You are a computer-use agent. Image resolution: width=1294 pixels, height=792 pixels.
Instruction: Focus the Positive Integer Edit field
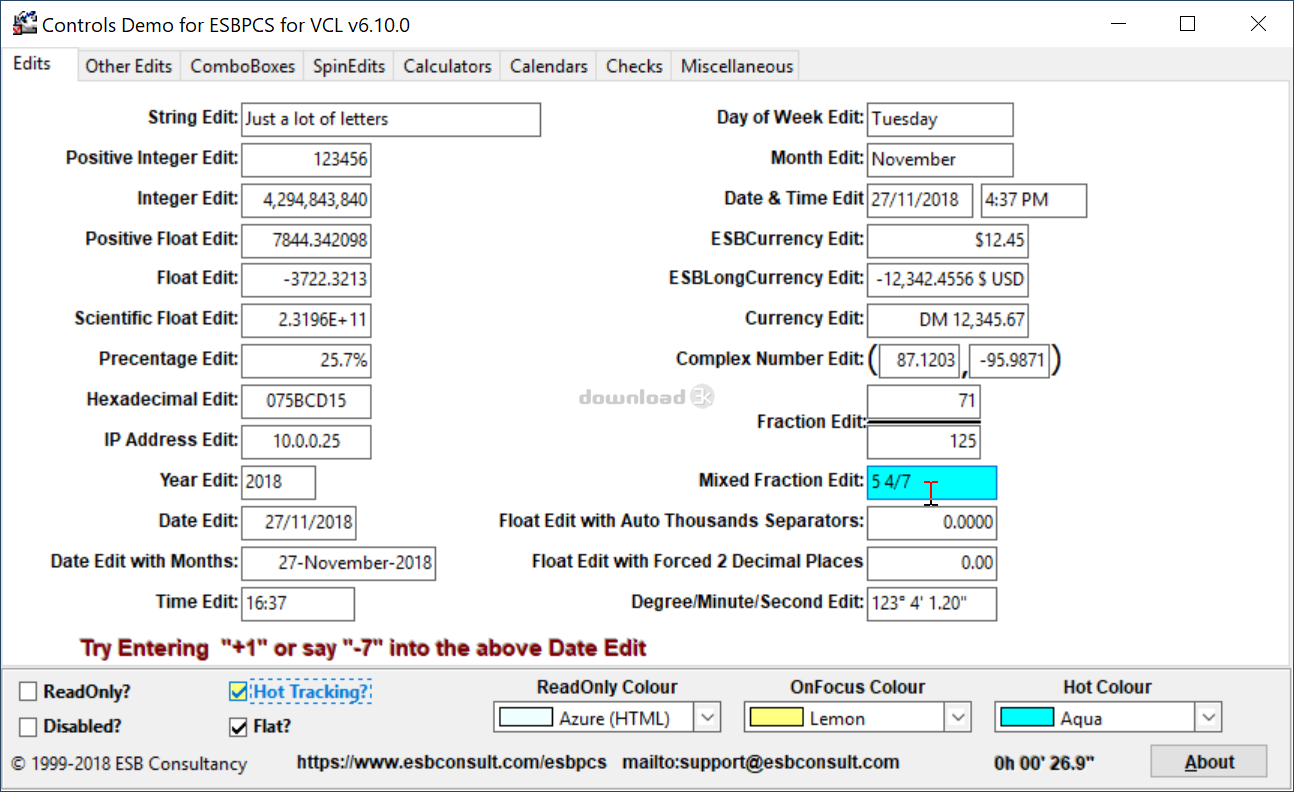[x=306, y=159]
